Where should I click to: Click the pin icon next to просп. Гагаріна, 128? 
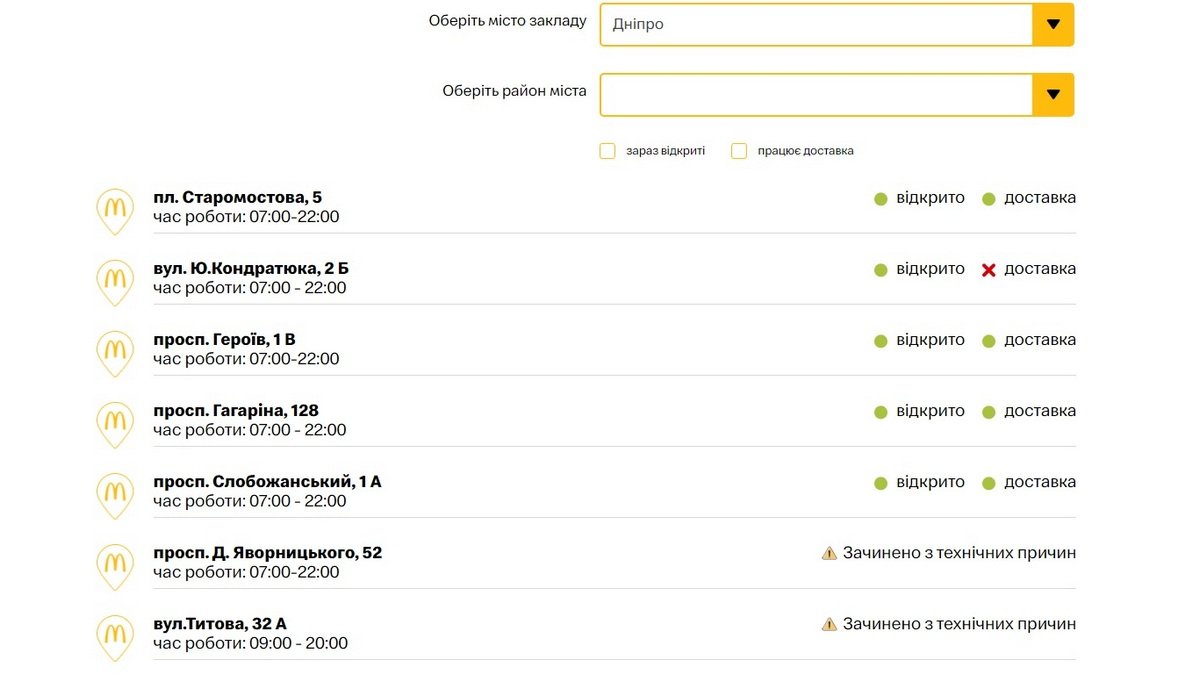115,424
